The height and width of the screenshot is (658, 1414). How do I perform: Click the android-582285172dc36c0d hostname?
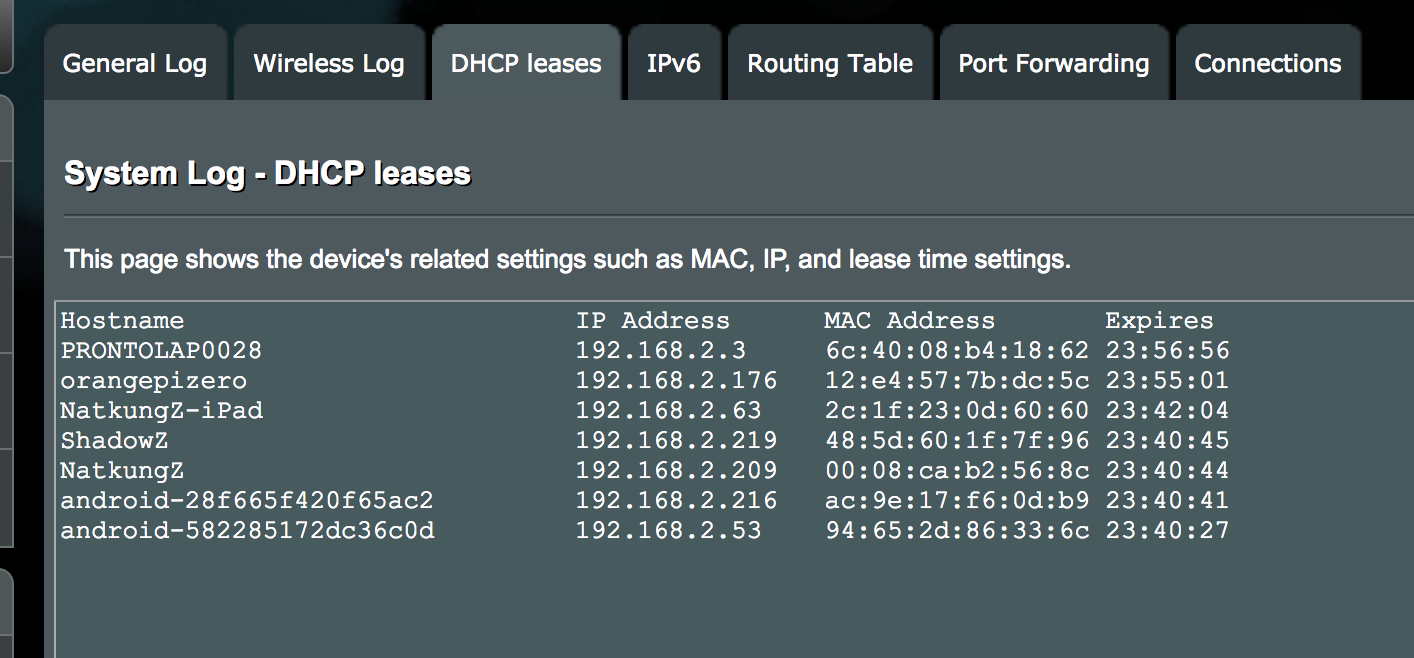tap(247, 531)
